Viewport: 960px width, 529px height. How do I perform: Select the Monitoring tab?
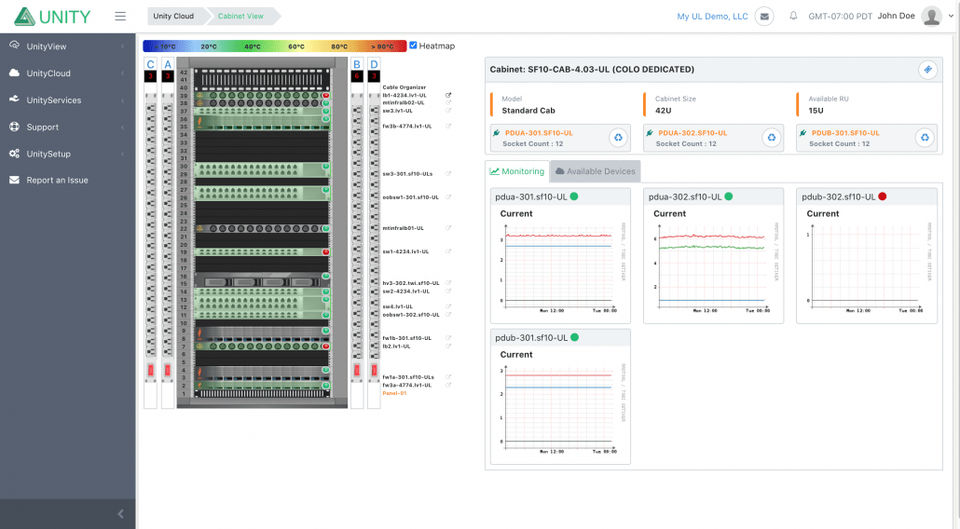coord(517,171)
